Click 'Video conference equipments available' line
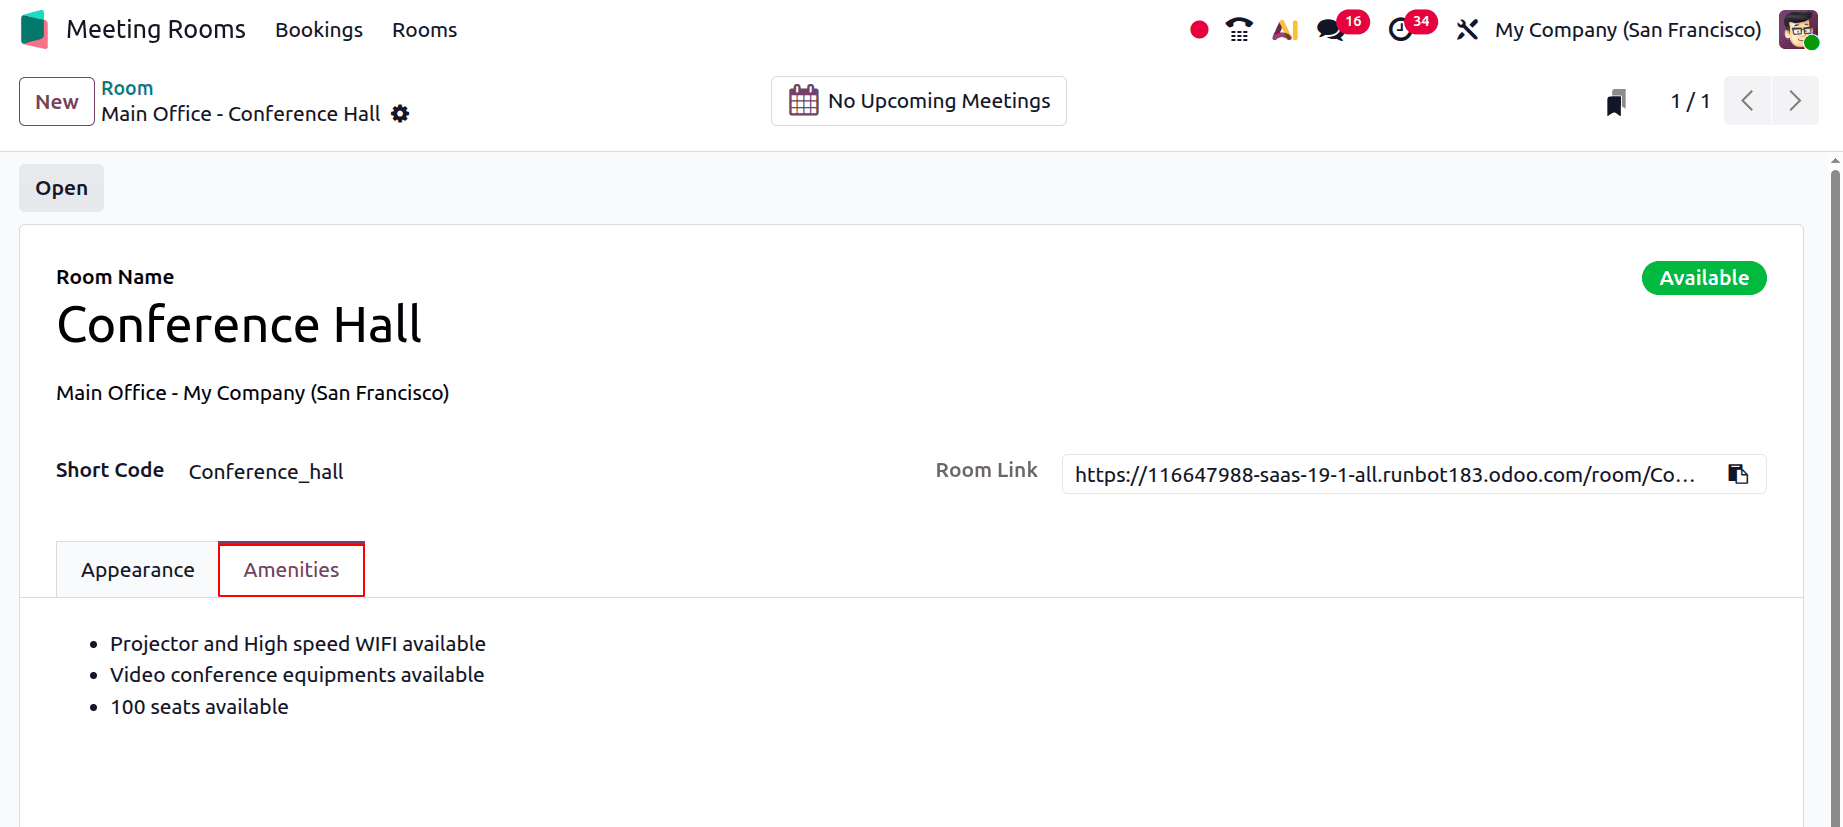Screen dimensions: 1843x827 [x=297, y=675]
